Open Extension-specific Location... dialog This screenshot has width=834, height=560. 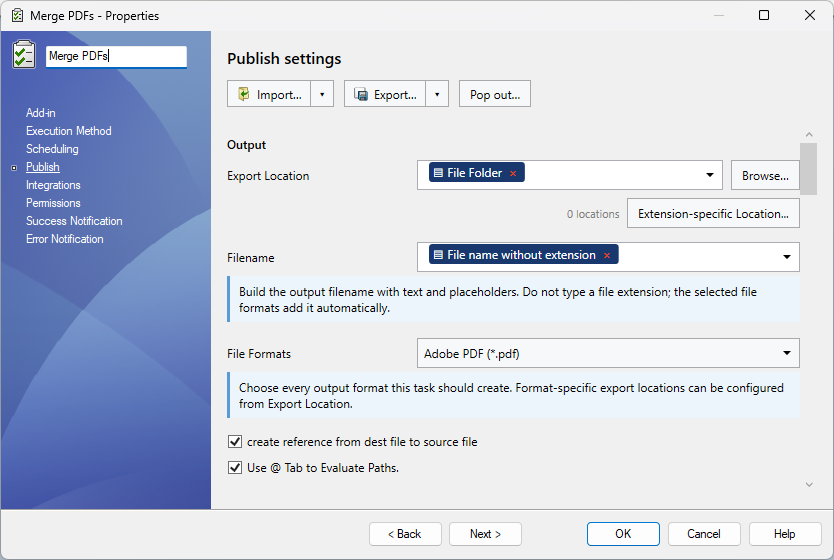(x=713, y=214)
